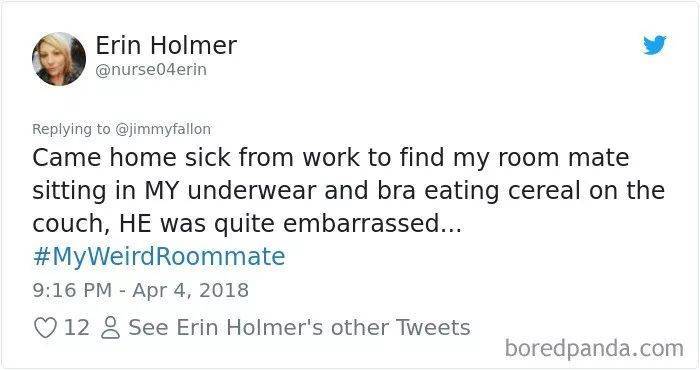Open the @jimmyfallon mention
Screen dimensions: 700x370
163,129
